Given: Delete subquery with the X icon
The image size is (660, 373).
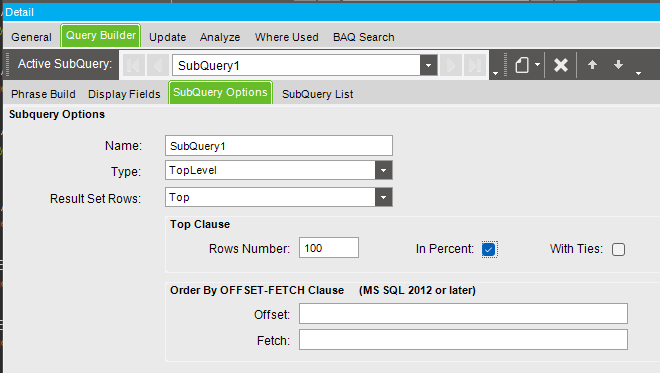Looking at the screenshot, I should point(561,65).
